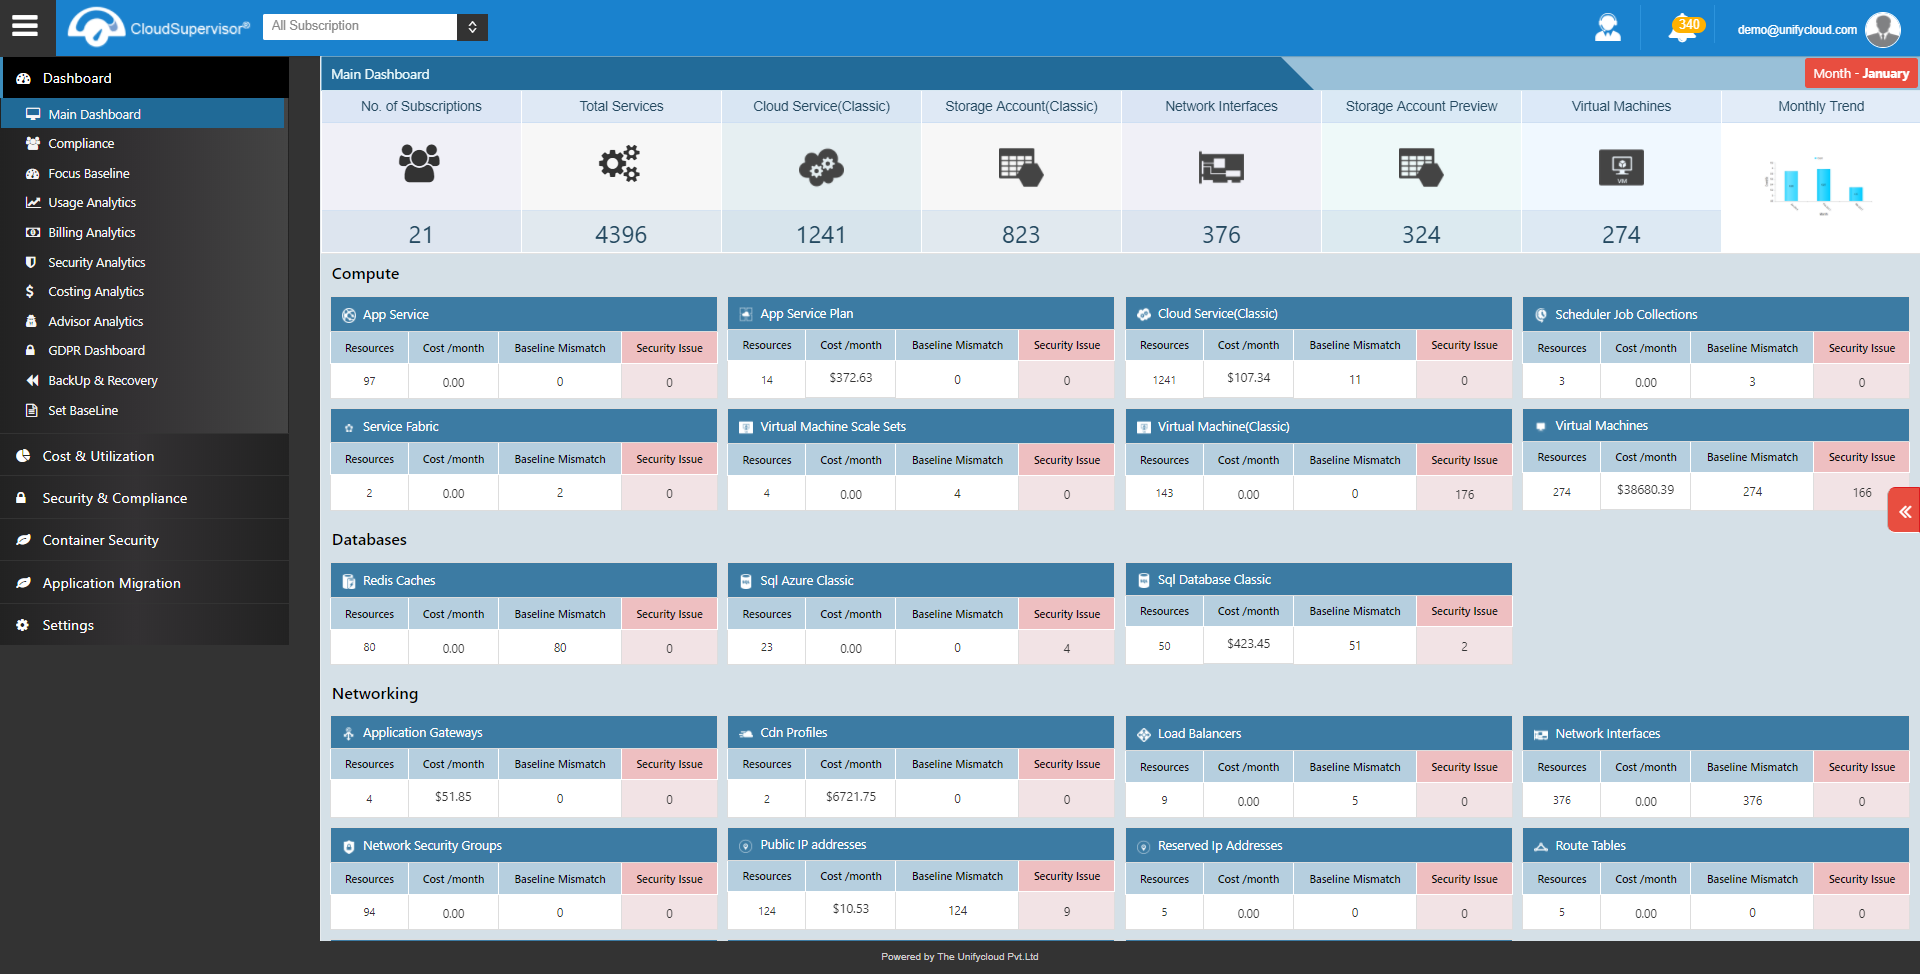The image size is (1920, 974).
Task: Expand Settings section in sidebar
Action: pos(144,625)
